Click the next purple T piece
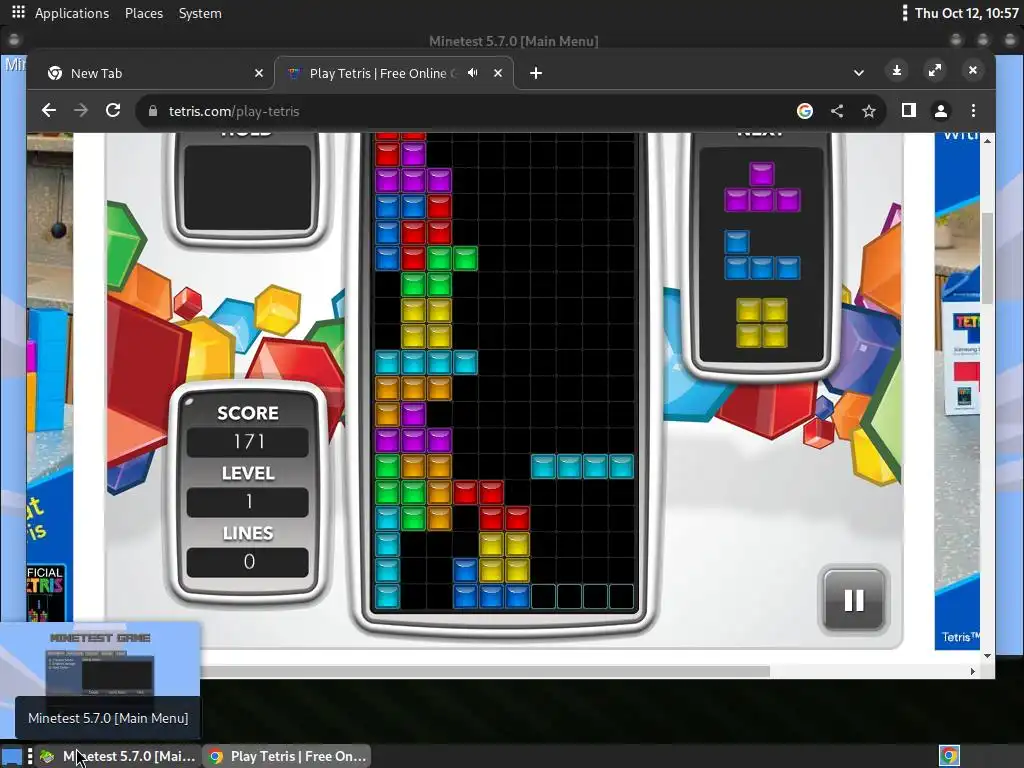 coord(762,187)
